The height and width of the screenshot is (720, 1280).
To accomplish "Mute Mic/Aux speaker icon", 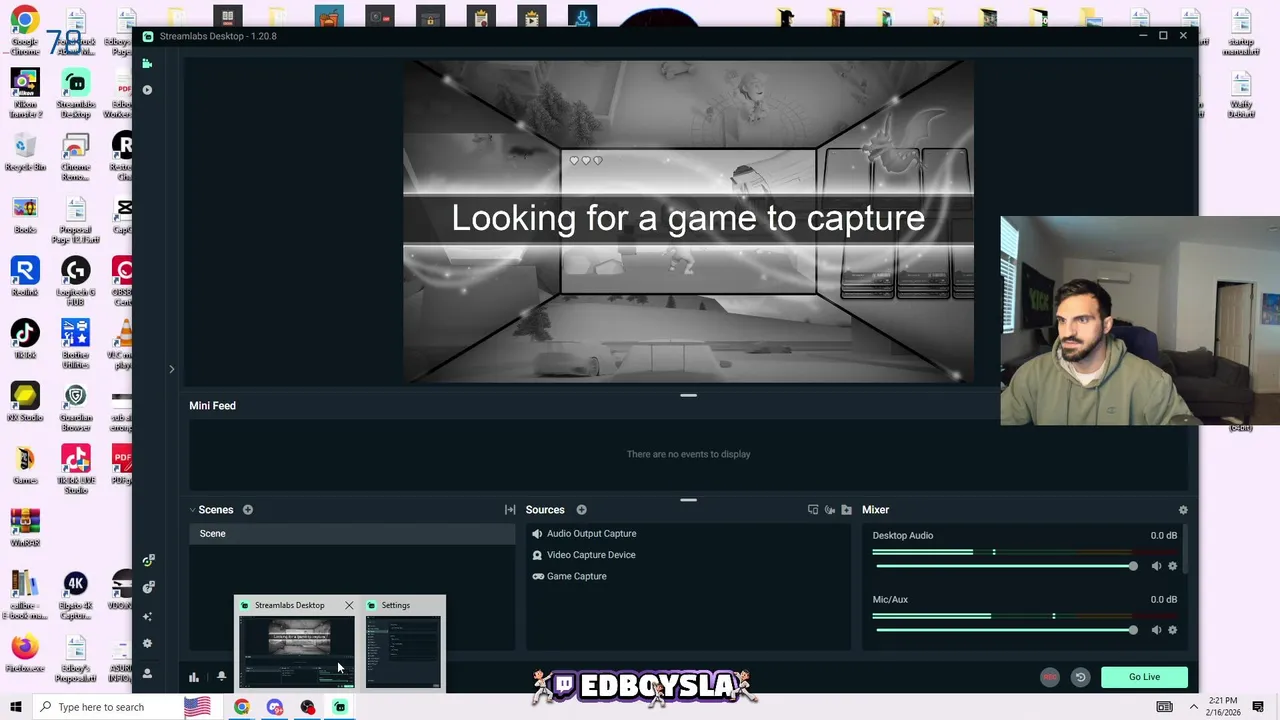I will click(1156, 630).
